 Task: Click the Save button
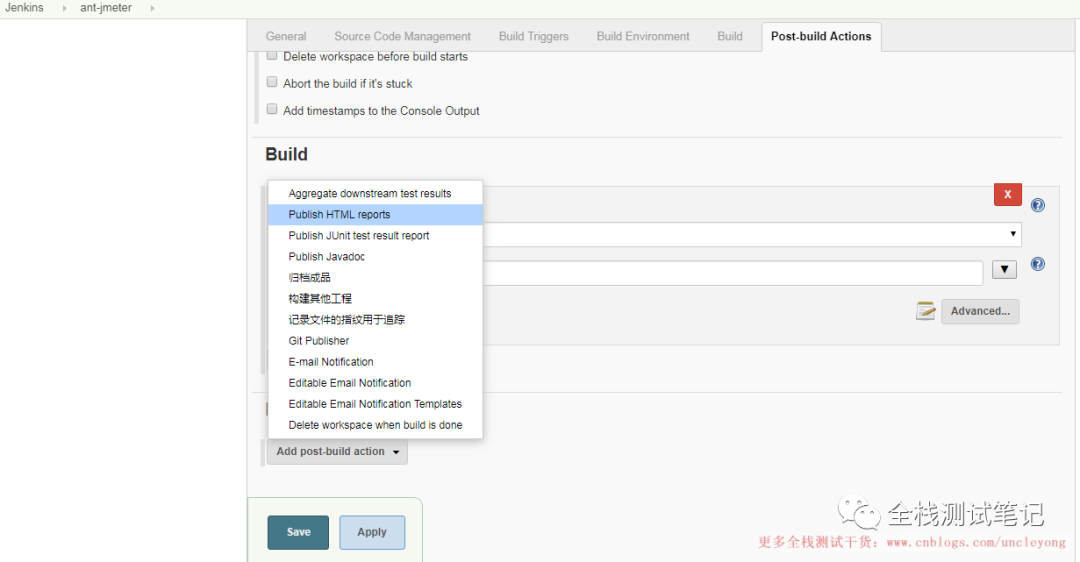[298, 532]
